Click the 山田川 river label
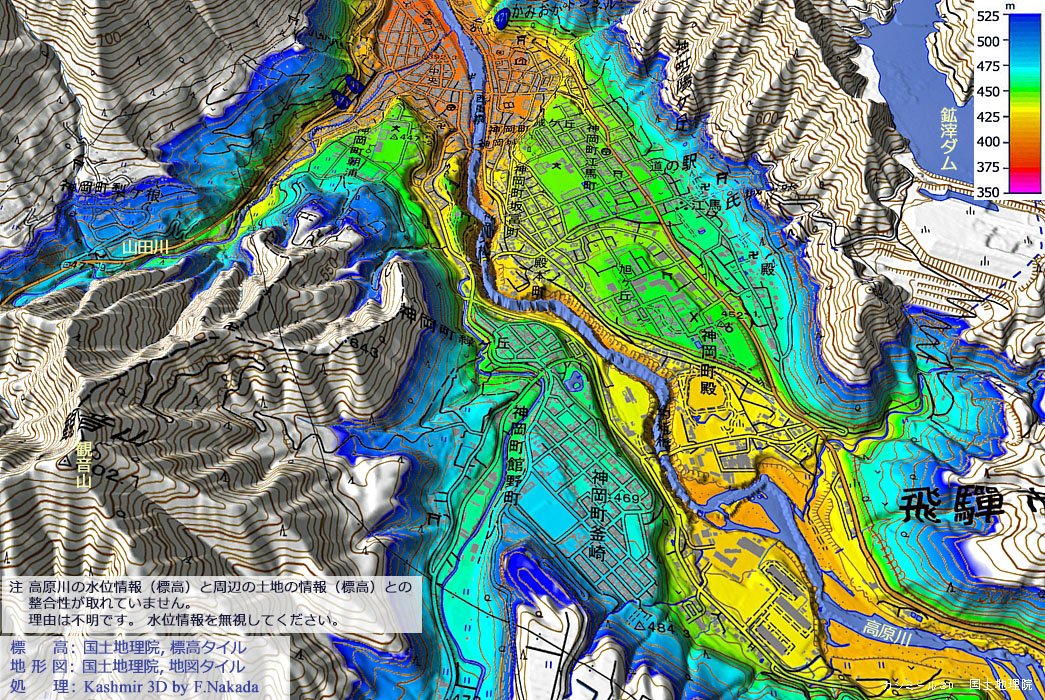 pyautogui.click(x=147, y=246)
